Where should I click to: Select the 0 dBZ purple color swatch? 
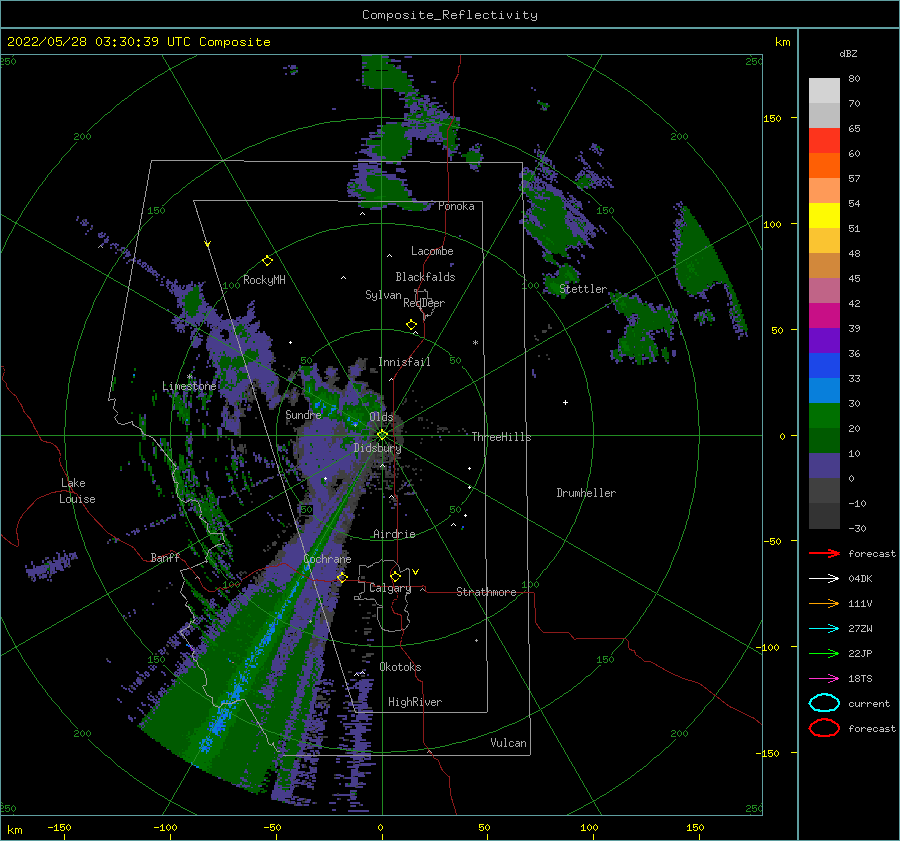click(x=824, y=466)
